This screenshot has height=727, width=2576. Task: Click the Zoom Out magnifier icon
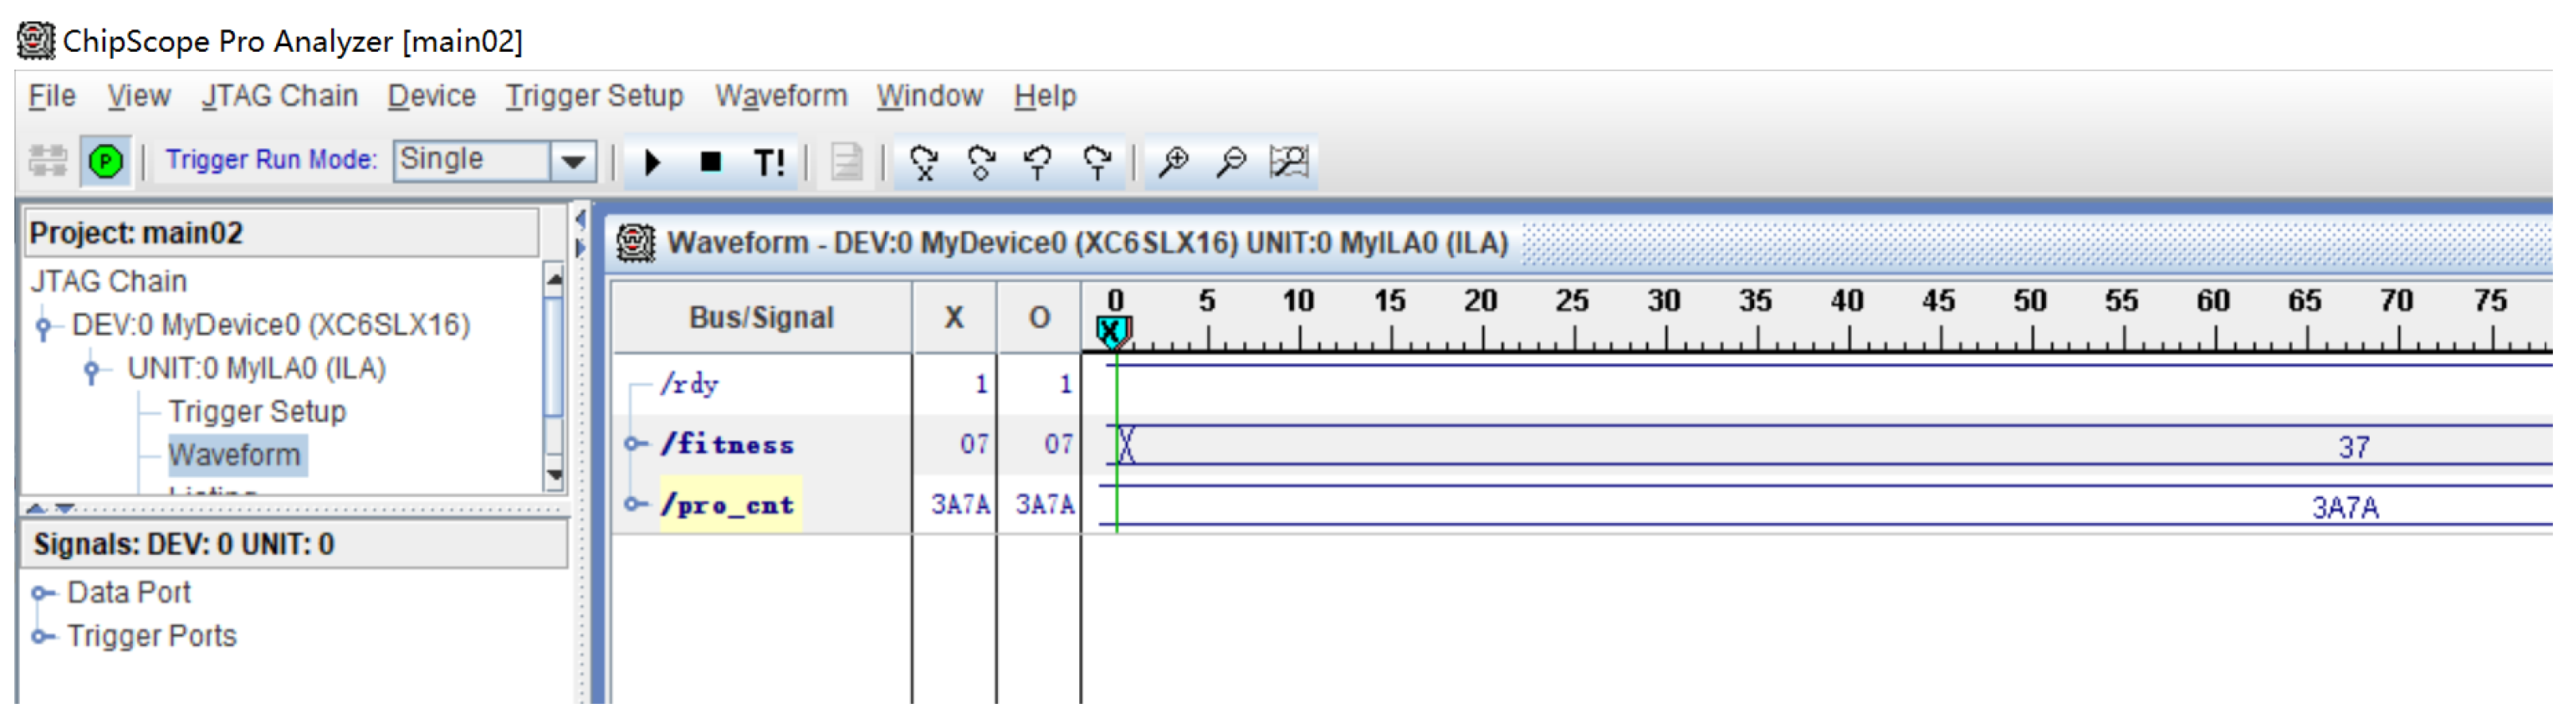[1231, 162]
